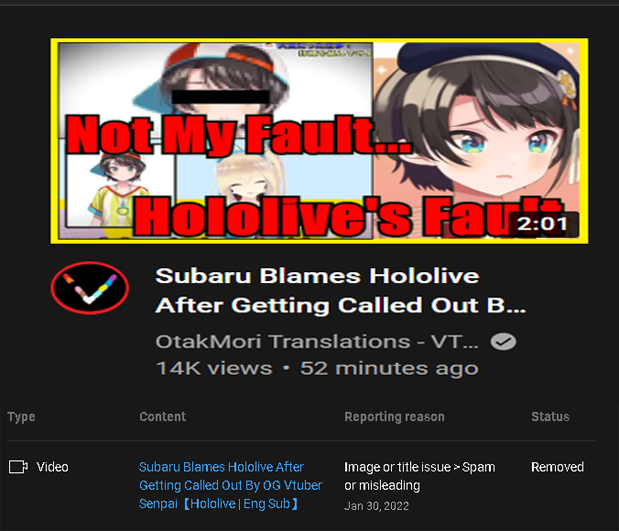Image resolution: width=619 pixels, height=531 pixels.
Task: Click the '52 minutes ago' timestamp
Action: [x=389, y=368]
